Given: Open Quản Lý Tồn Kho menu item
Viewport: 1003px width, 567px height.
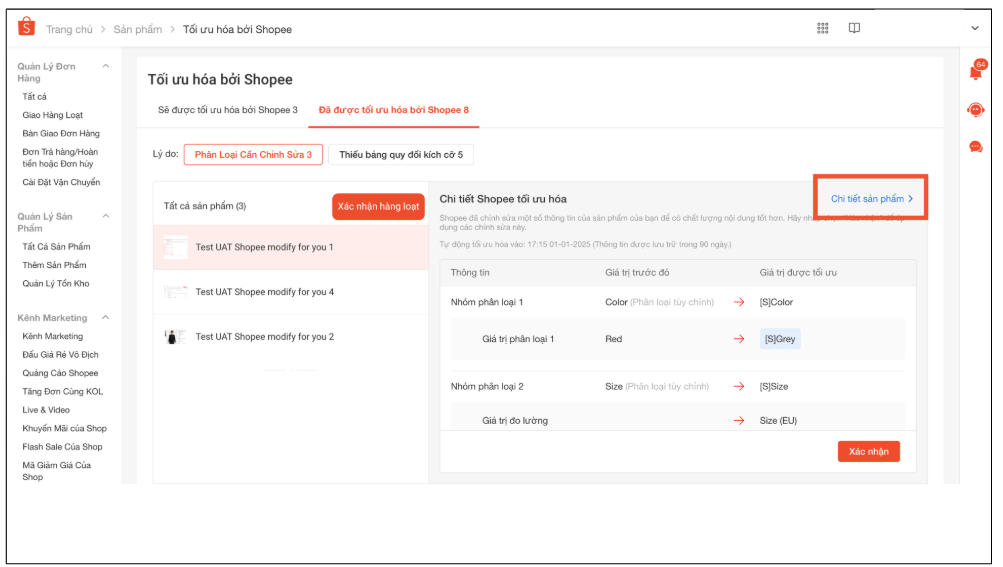Looking at the screenshot, I should click(x=56, y=284).
